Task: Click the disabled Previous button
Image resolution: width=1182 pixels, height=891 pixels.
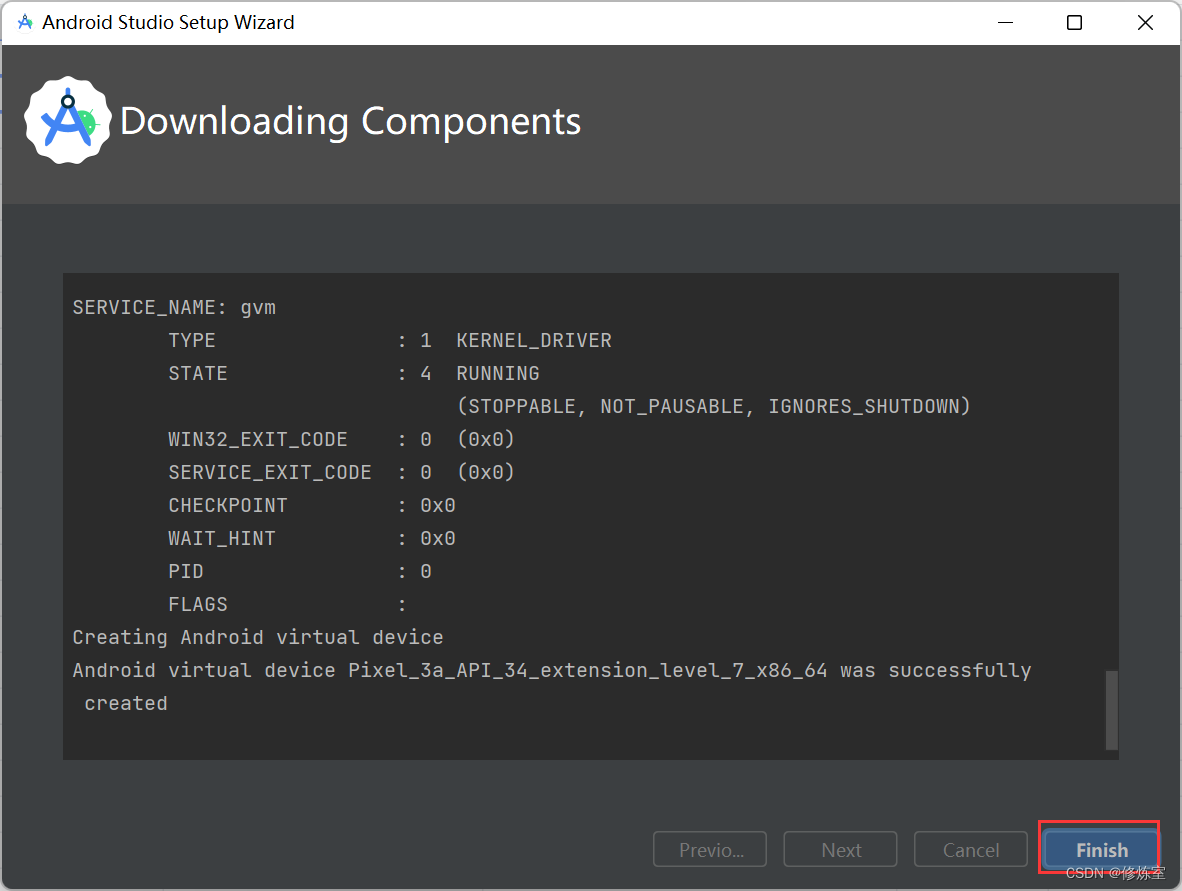Action: click(x=710, y=850)
